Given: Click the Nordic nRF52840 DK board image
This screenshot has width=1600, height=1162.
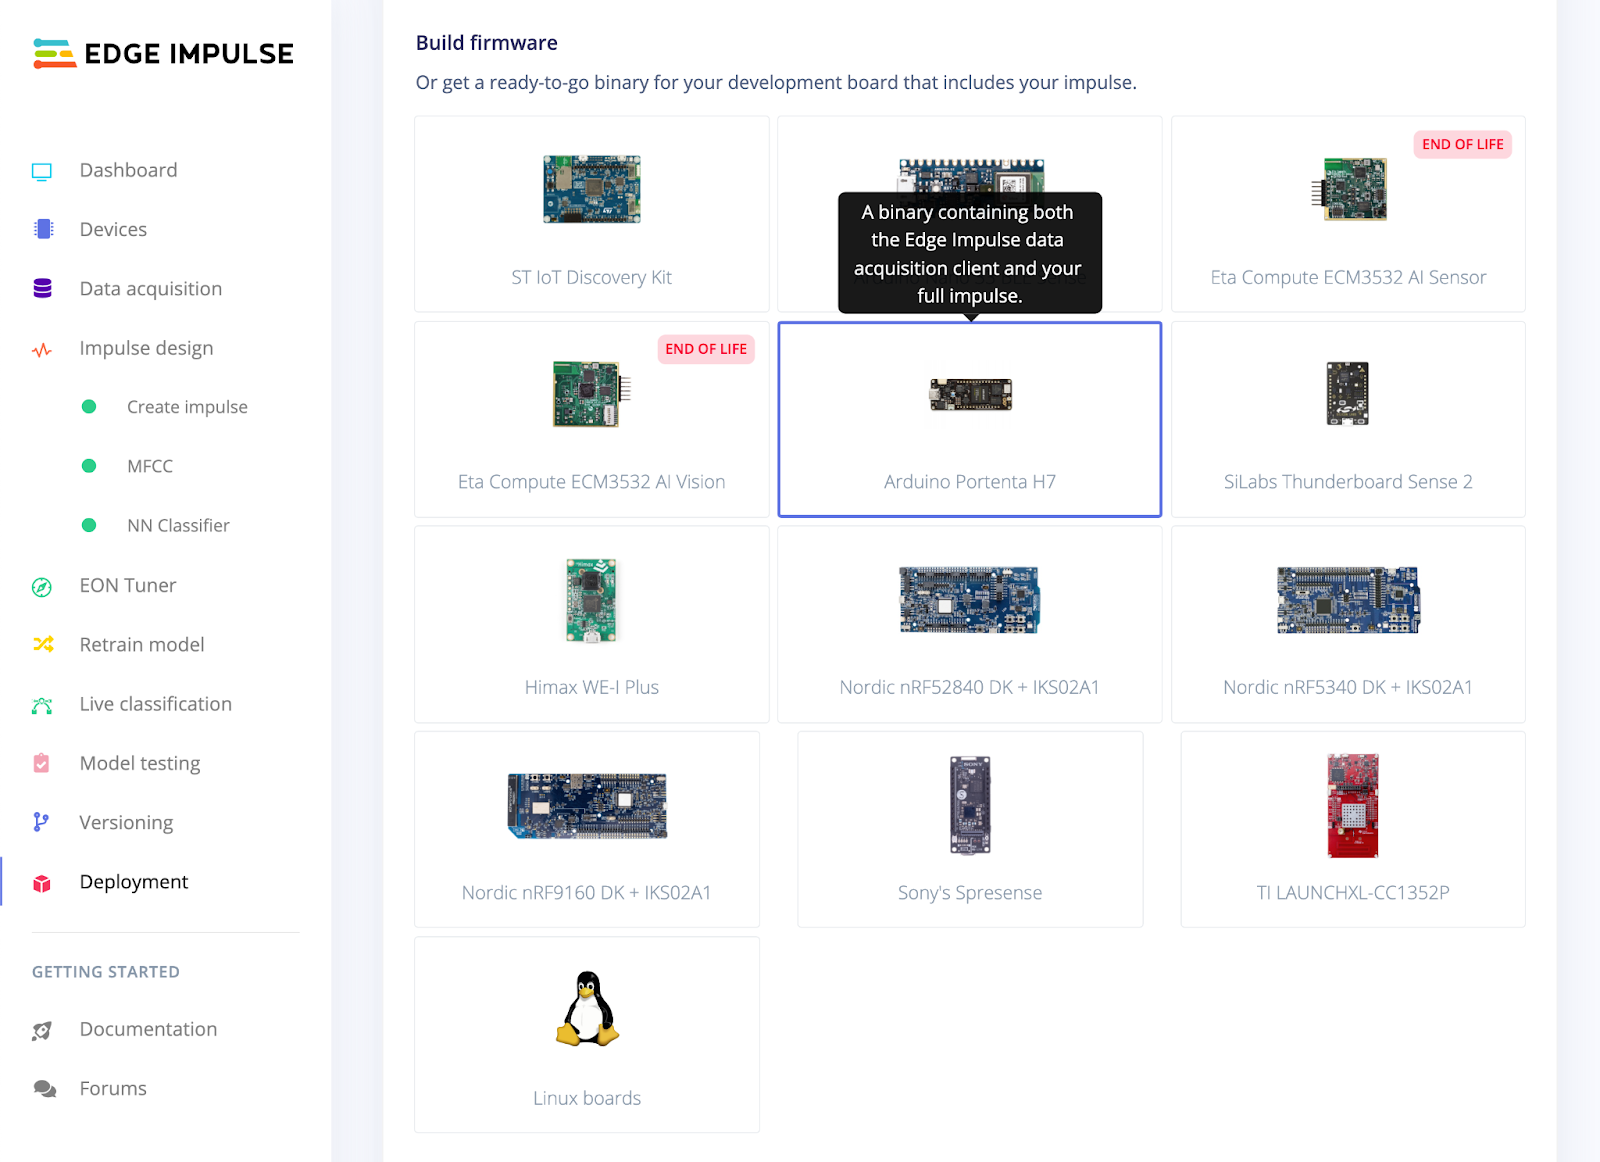Looking at the screenshot, I should [970, 600].
